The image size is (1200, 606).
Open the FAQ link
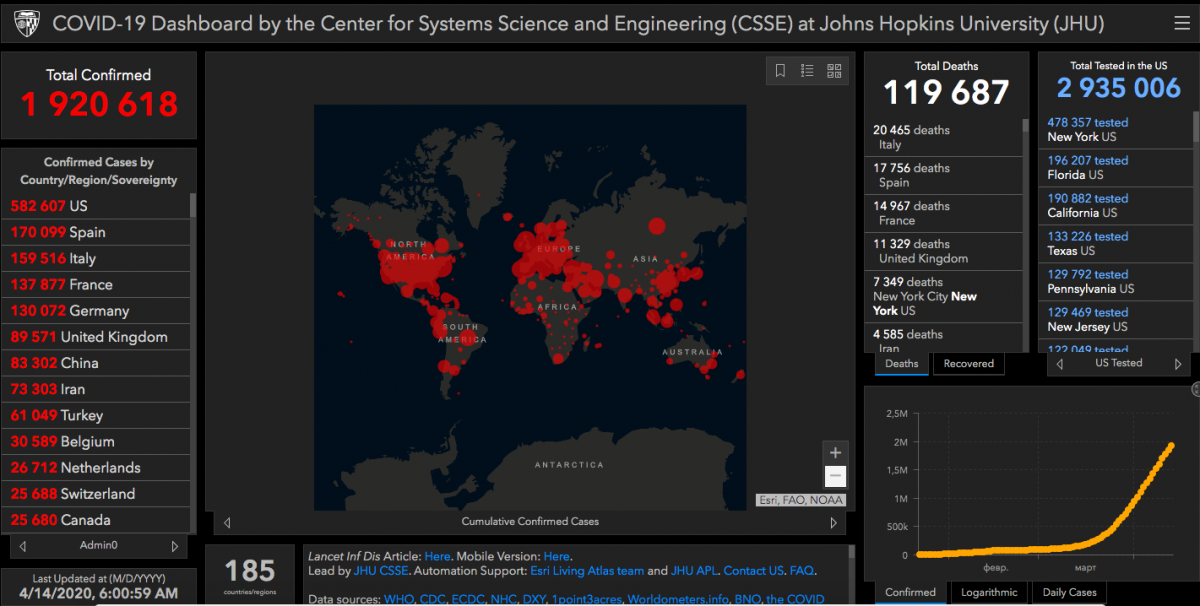[x=802, y=571]
